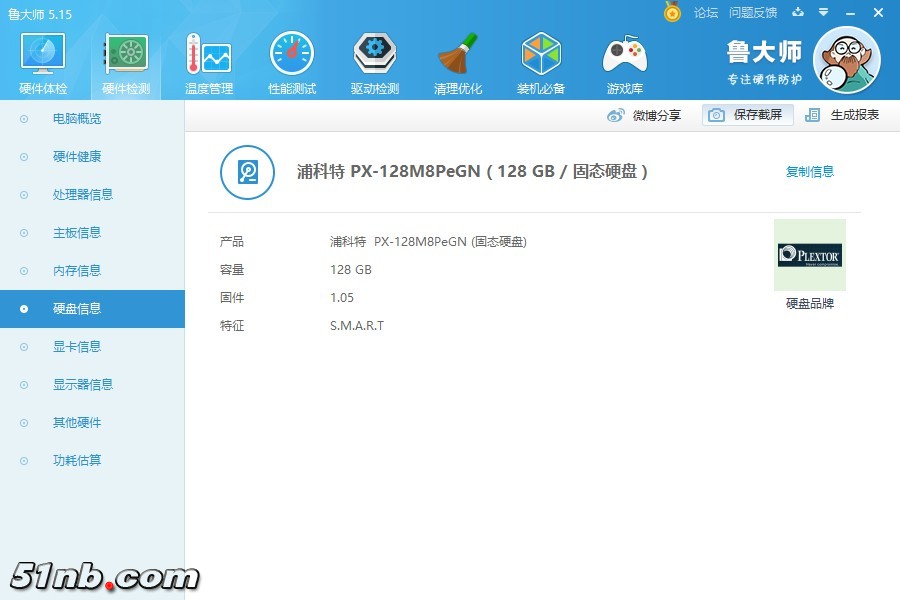
Task: Select 处理器信息 in the sidebar
Action: coord(83,195)
